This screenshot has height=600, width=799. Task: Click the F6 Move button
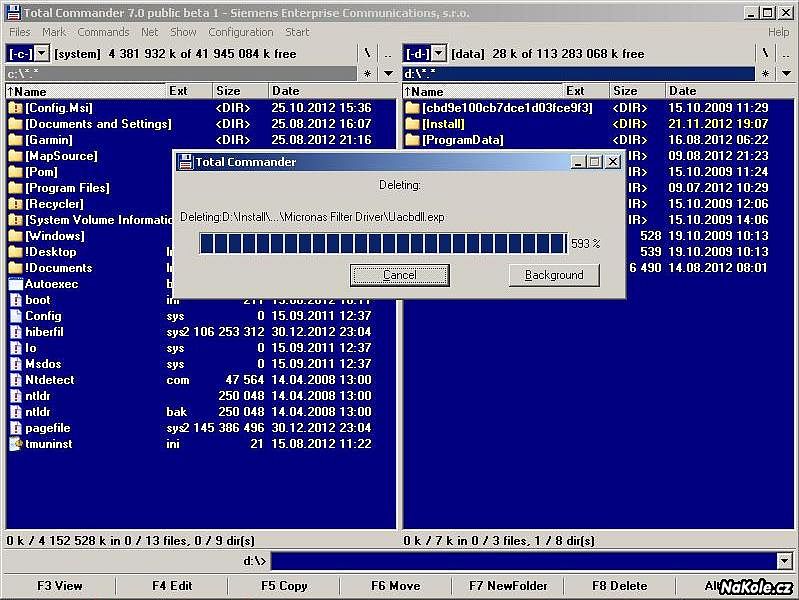(x=396, y=586)
